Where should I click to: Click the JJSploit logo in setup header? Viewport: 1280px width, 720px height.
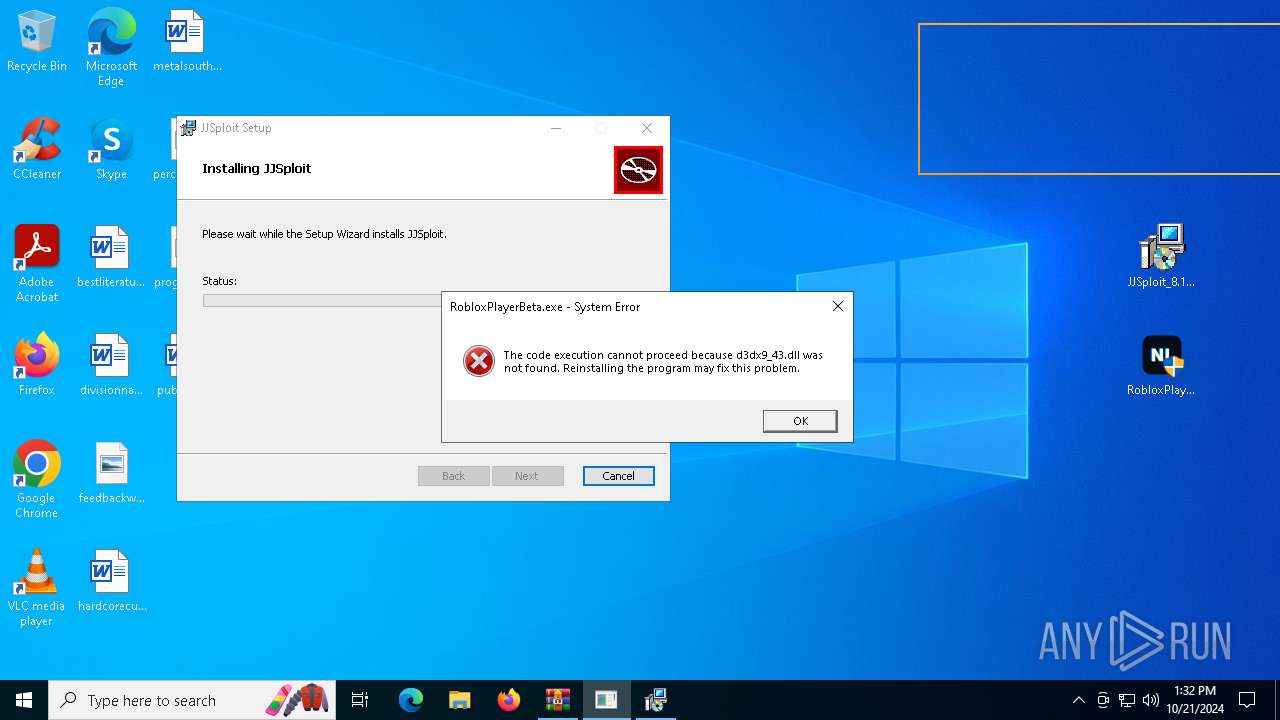point(638,170)
